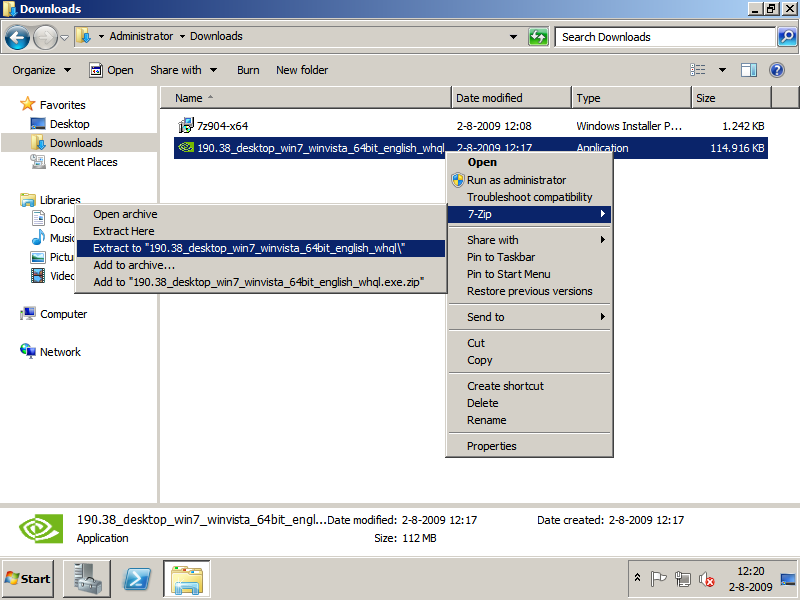Viewport: 800px width, 600px height.
Task: Click the Documents library icon
Action: [x=38, y=218]
